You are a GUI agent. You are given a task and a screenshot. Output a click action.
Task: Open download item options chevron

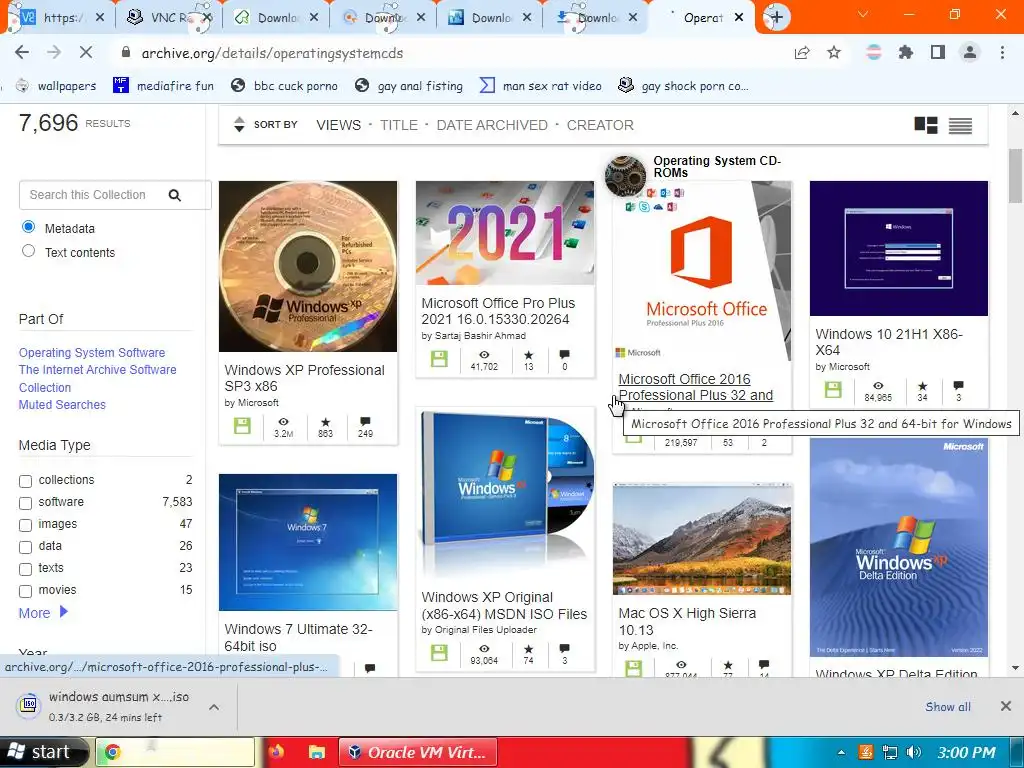coord(214,707)
